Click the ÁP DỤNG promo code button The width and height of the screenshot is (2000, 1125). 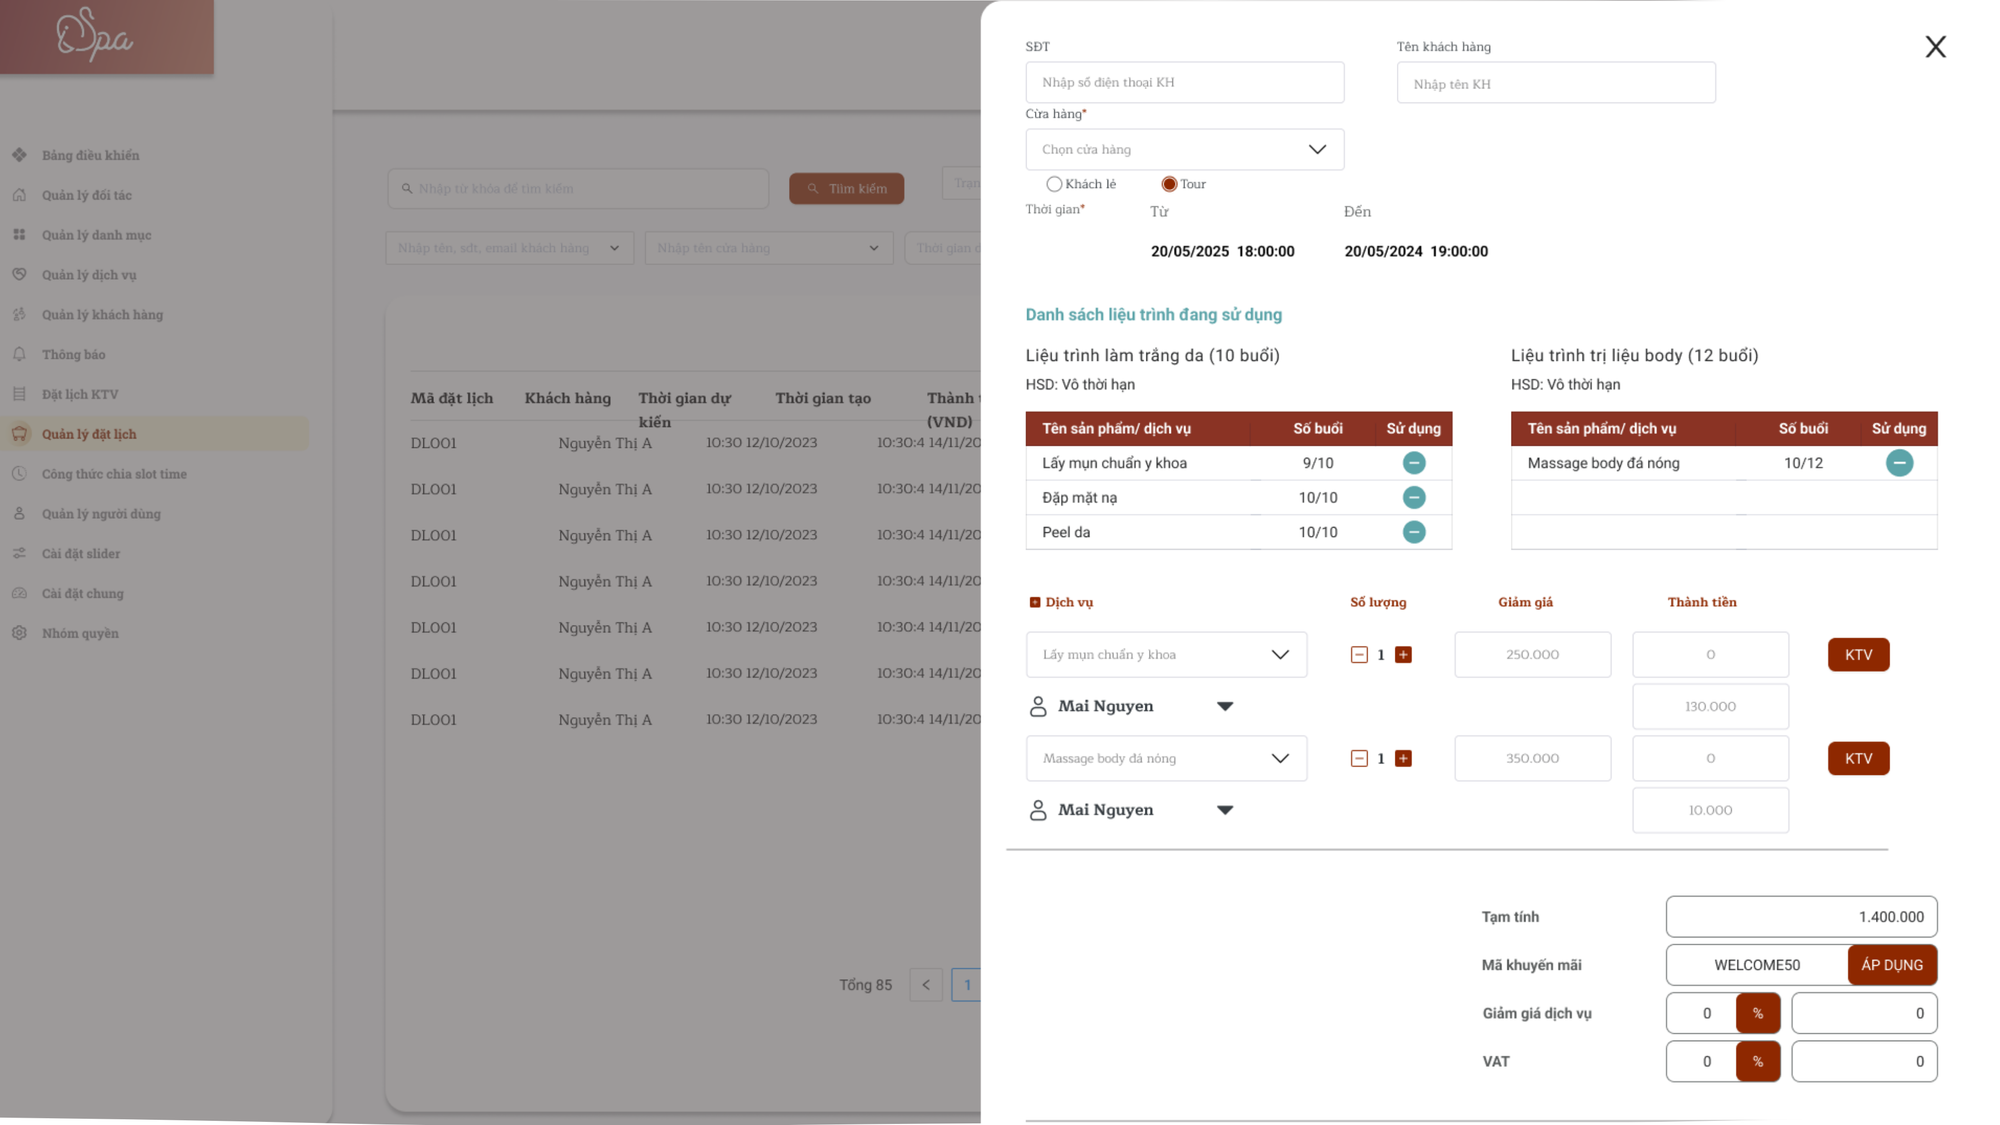point(1891,965)
